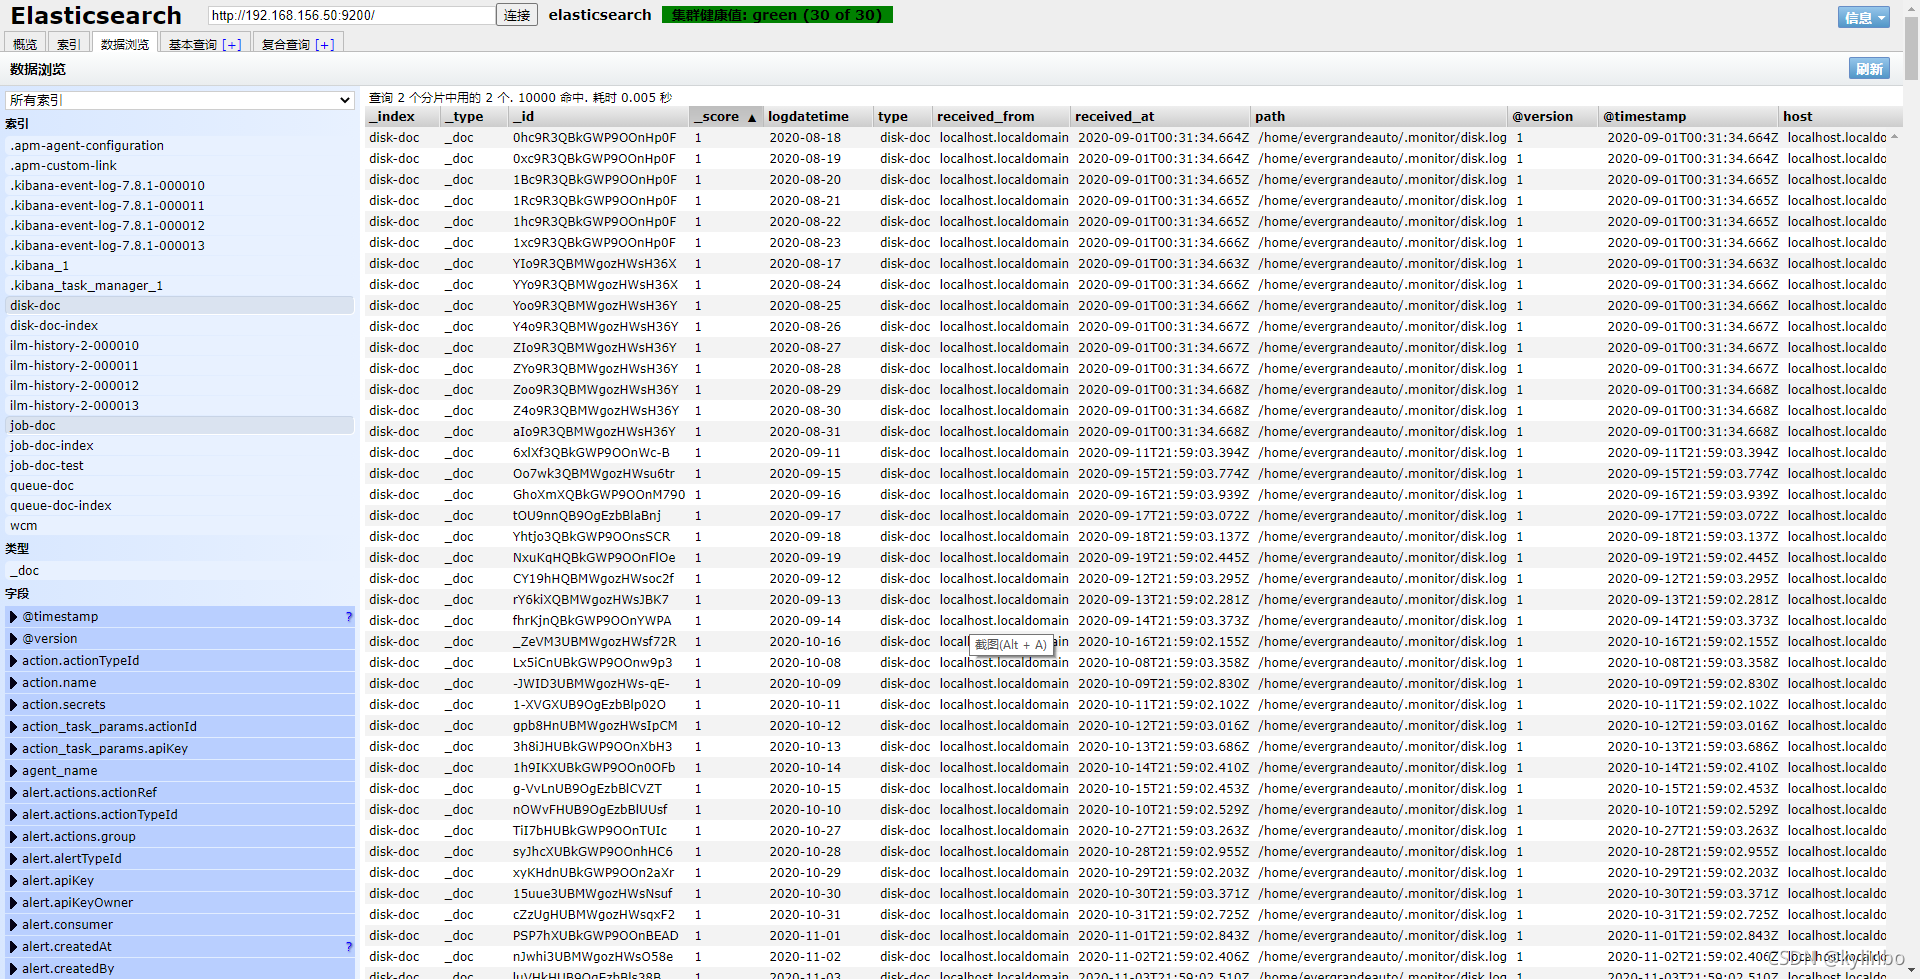Expand the @timestamp field filter
The height and width of the screenshot is (979, 1920).
pyautogui.click(x=14, y=617)
